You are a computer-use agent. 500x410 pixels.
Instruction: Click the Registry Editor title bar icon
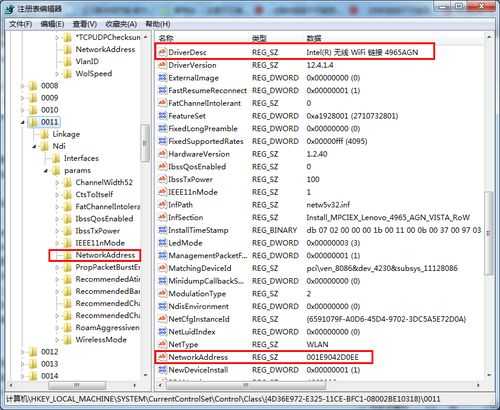pyautogui.click(x=9, y=9)
